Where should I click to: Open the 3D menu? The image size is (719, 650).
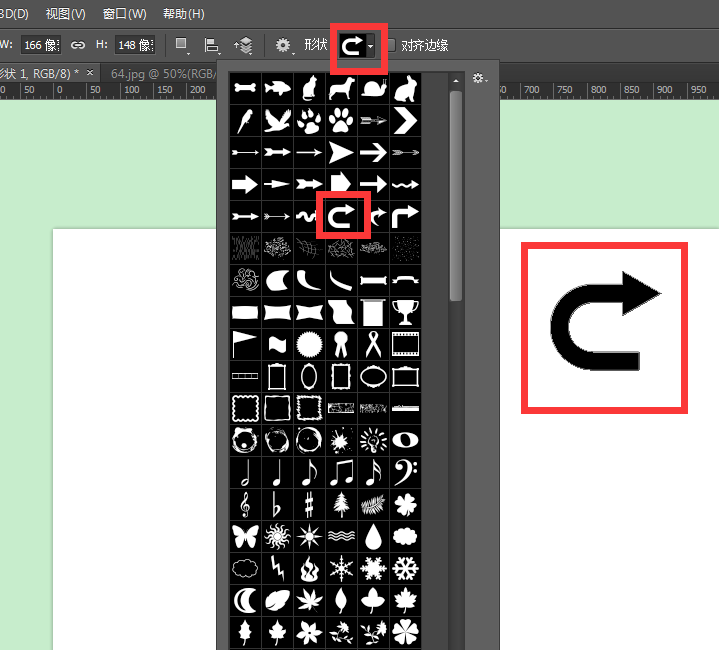pyautogui.click(x=14, y=14)
